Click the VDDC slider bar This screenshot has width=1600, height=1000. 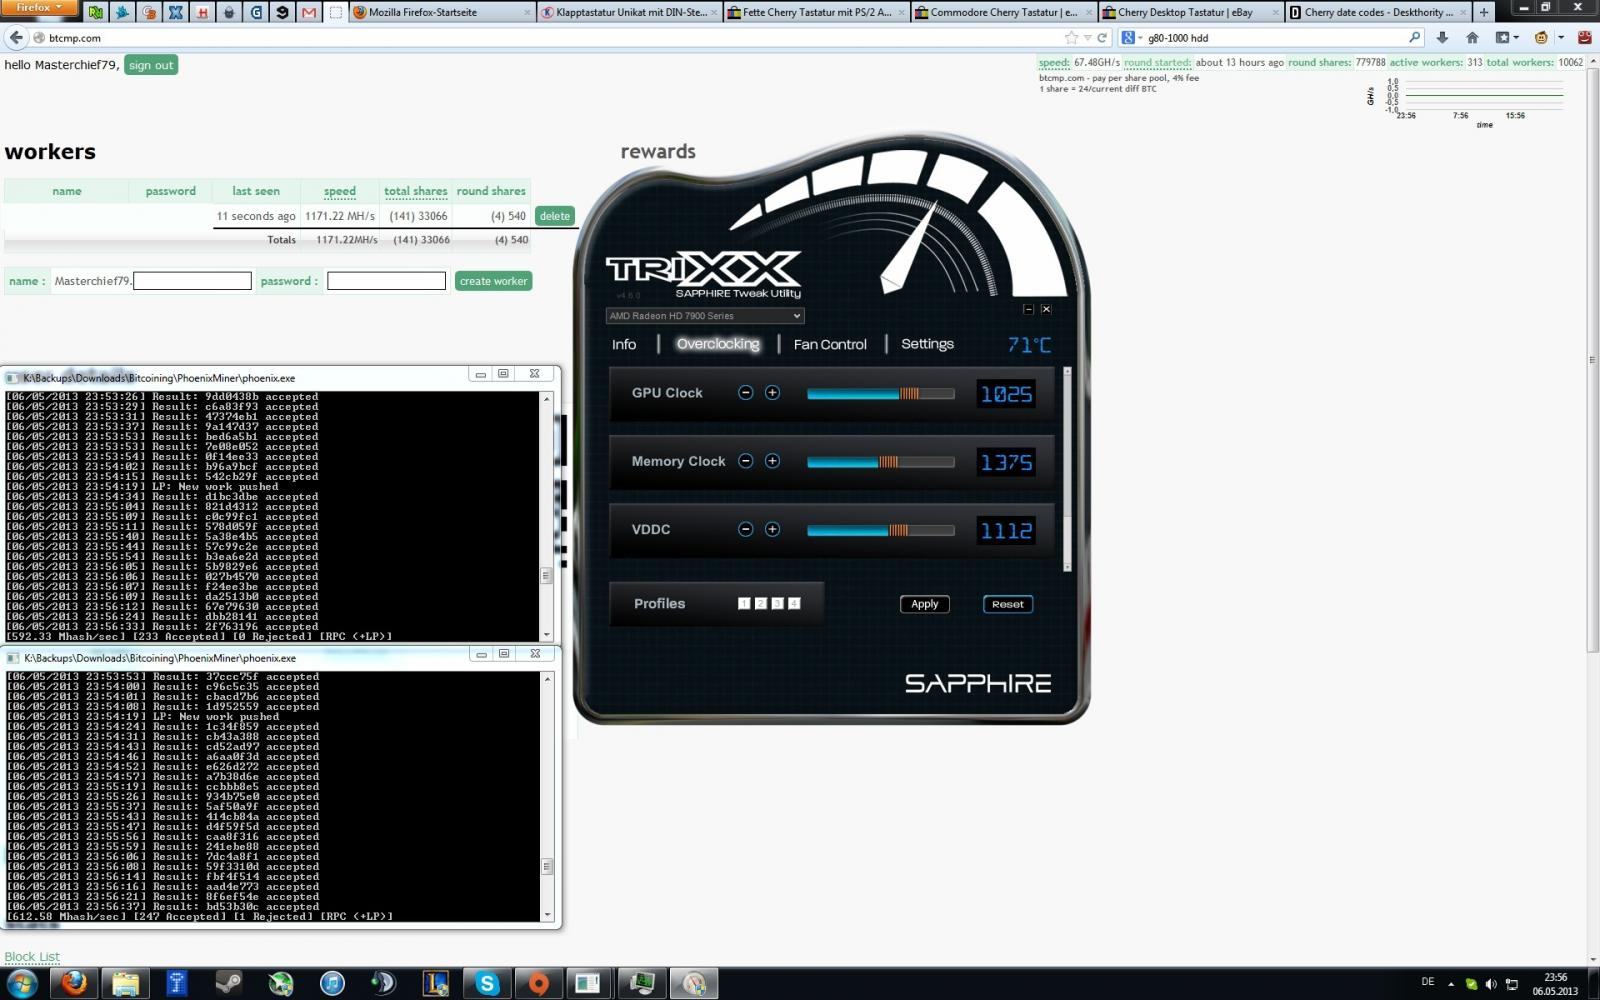click(881, 530)
